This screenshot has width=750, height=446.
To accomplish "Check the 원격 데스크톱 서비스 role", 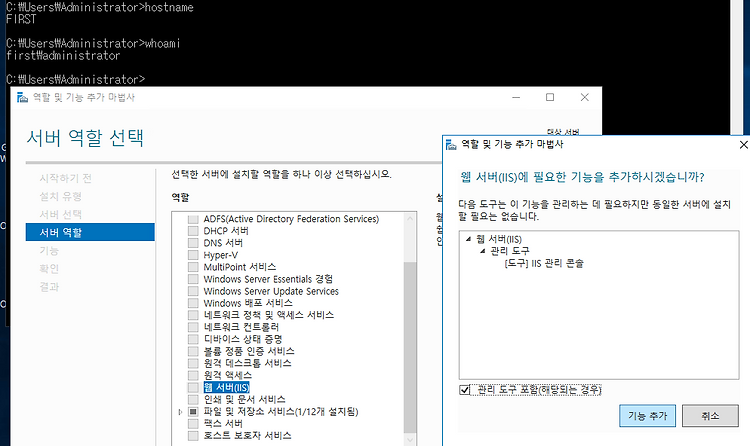I will 193,363.
